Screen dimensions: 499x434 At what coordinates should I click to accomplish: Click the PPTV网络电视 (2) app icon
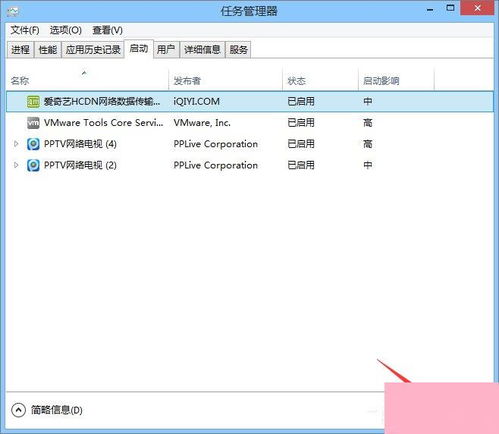[x=33, y=165]
